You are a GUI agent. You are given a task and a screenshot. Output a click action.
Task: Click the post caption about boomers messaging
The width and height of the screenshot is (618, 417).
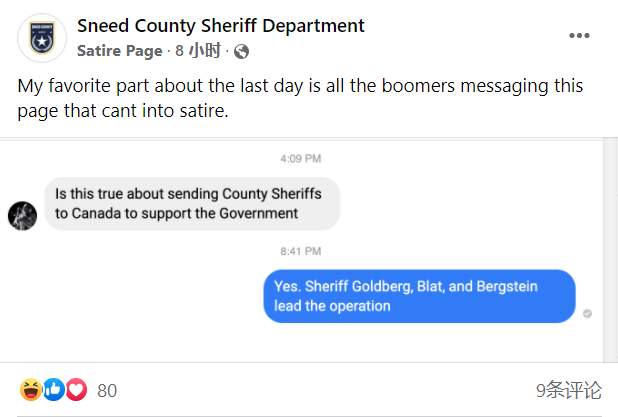300,98
